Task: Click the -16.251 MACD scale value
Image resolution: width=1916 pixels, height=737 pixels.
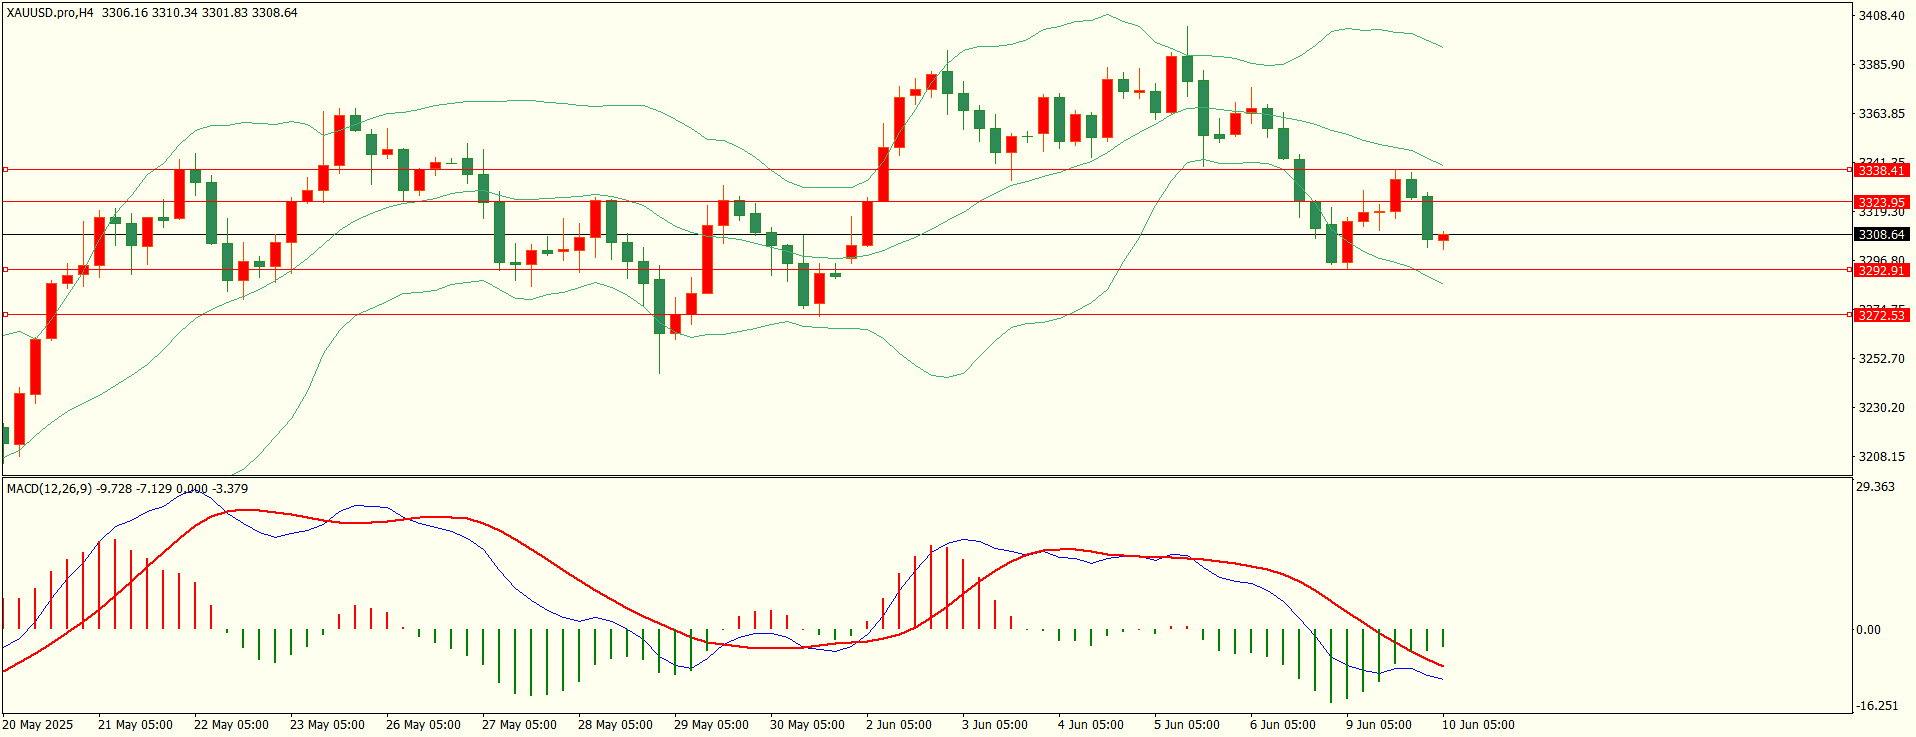Action: click(x=1877, y=706)
